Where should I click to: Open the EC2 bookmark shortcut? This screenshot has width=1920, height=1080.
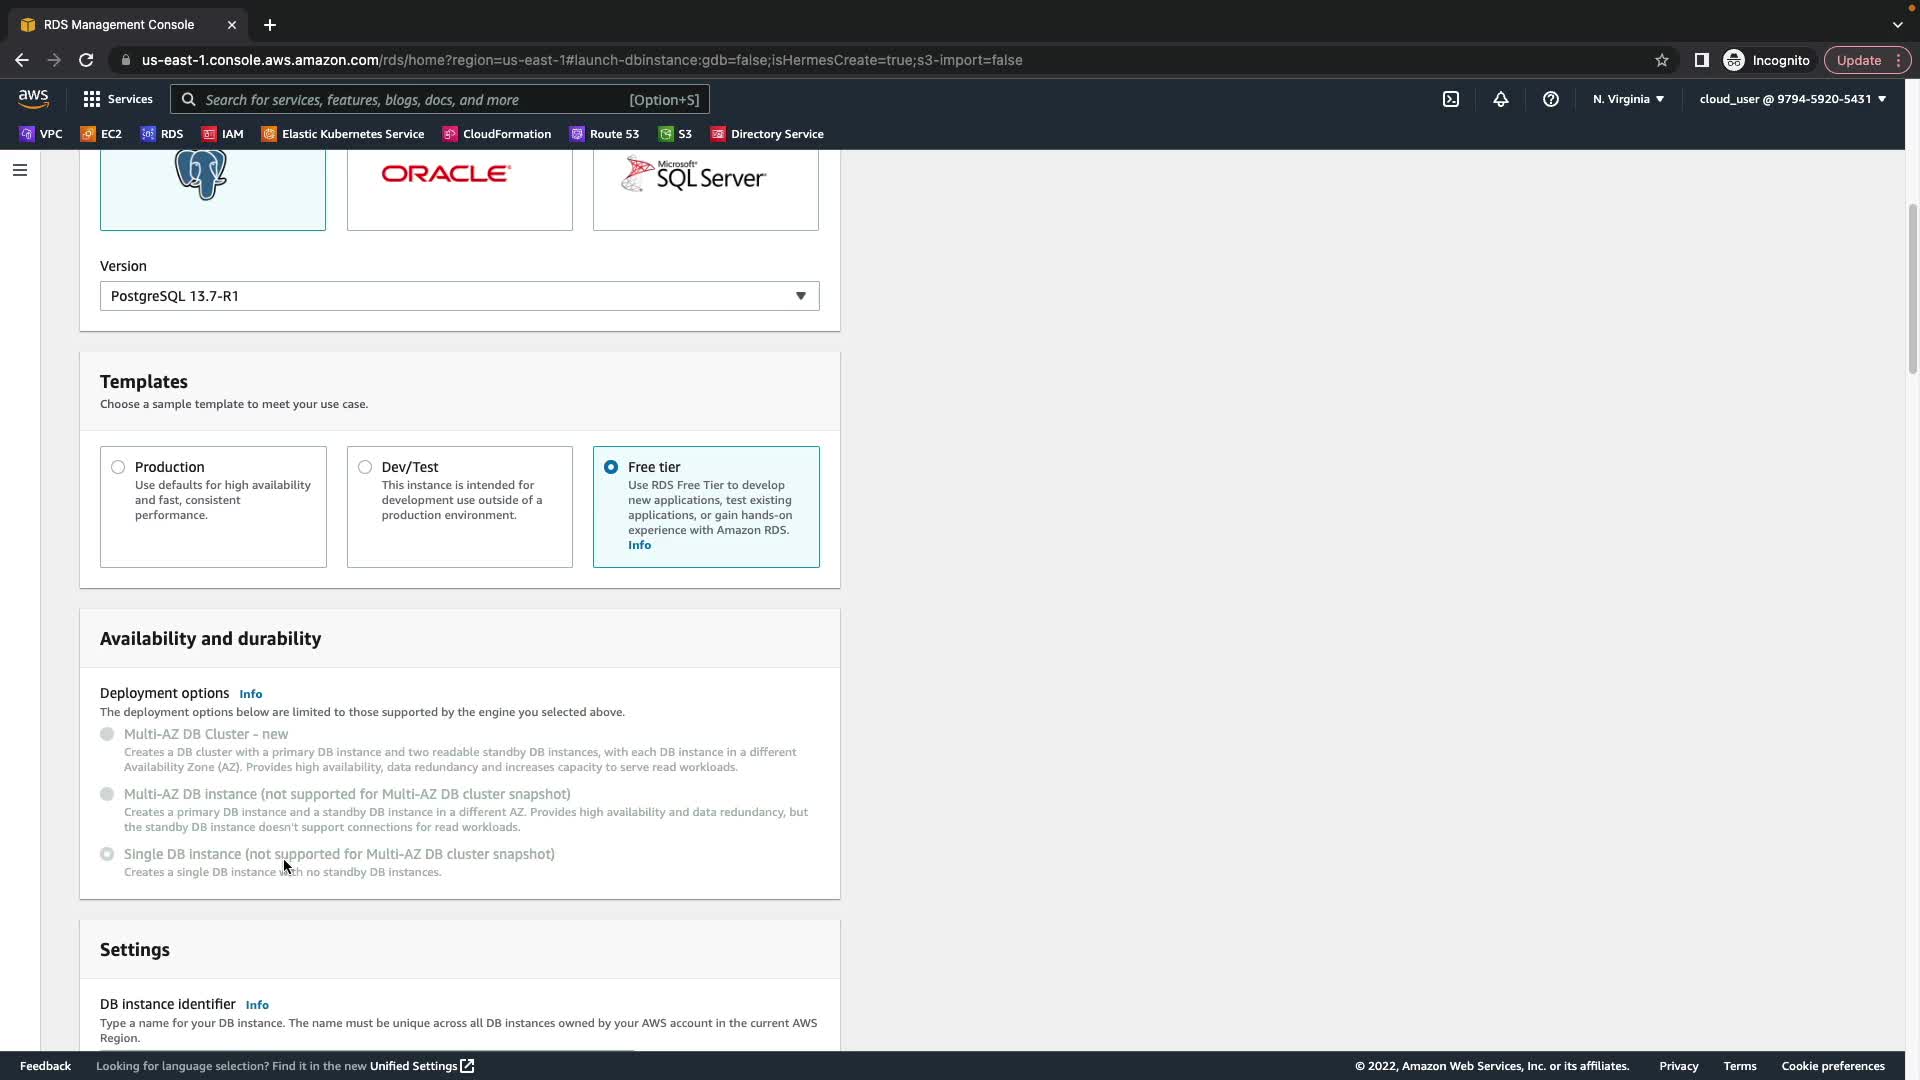[x=101, y=134]
